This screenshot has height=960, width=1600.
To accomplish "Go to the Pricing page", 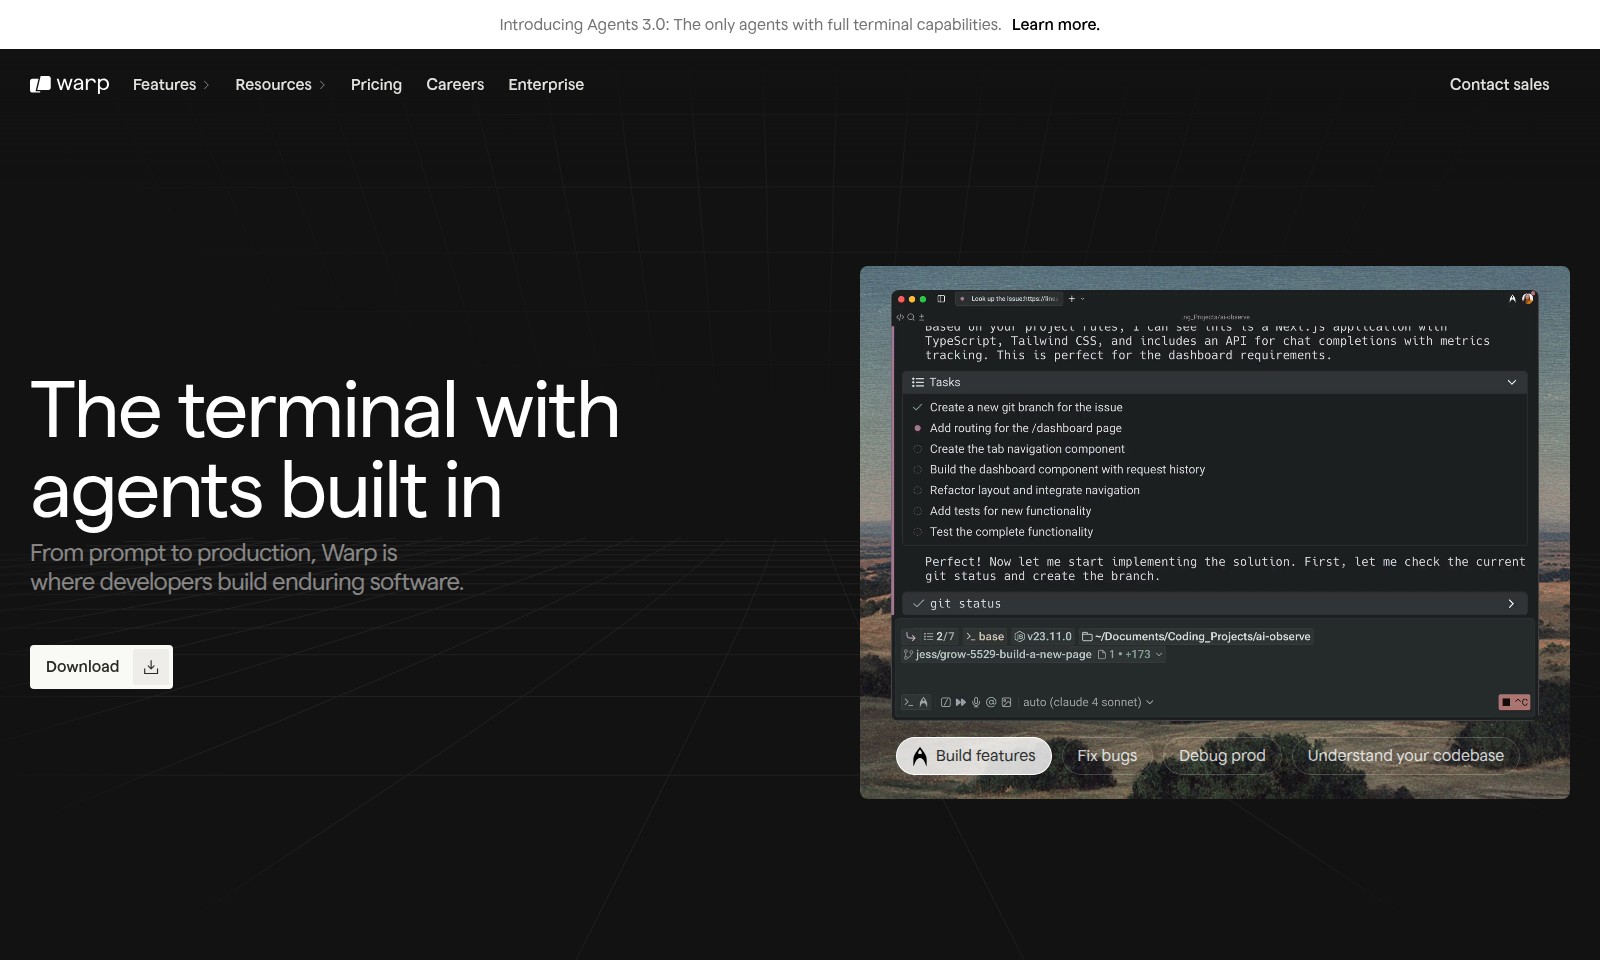I will click(x=376, y=84).
